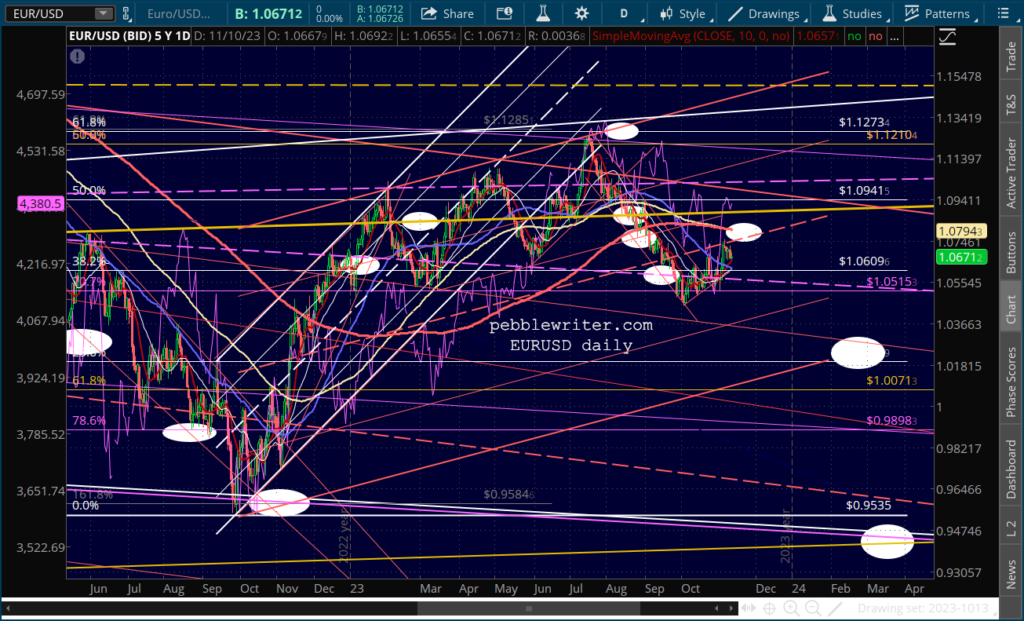Viewport: 1024px width, 621px height.
Task: Click the $0.9535 price level label
Action: (x=868, y=505)
